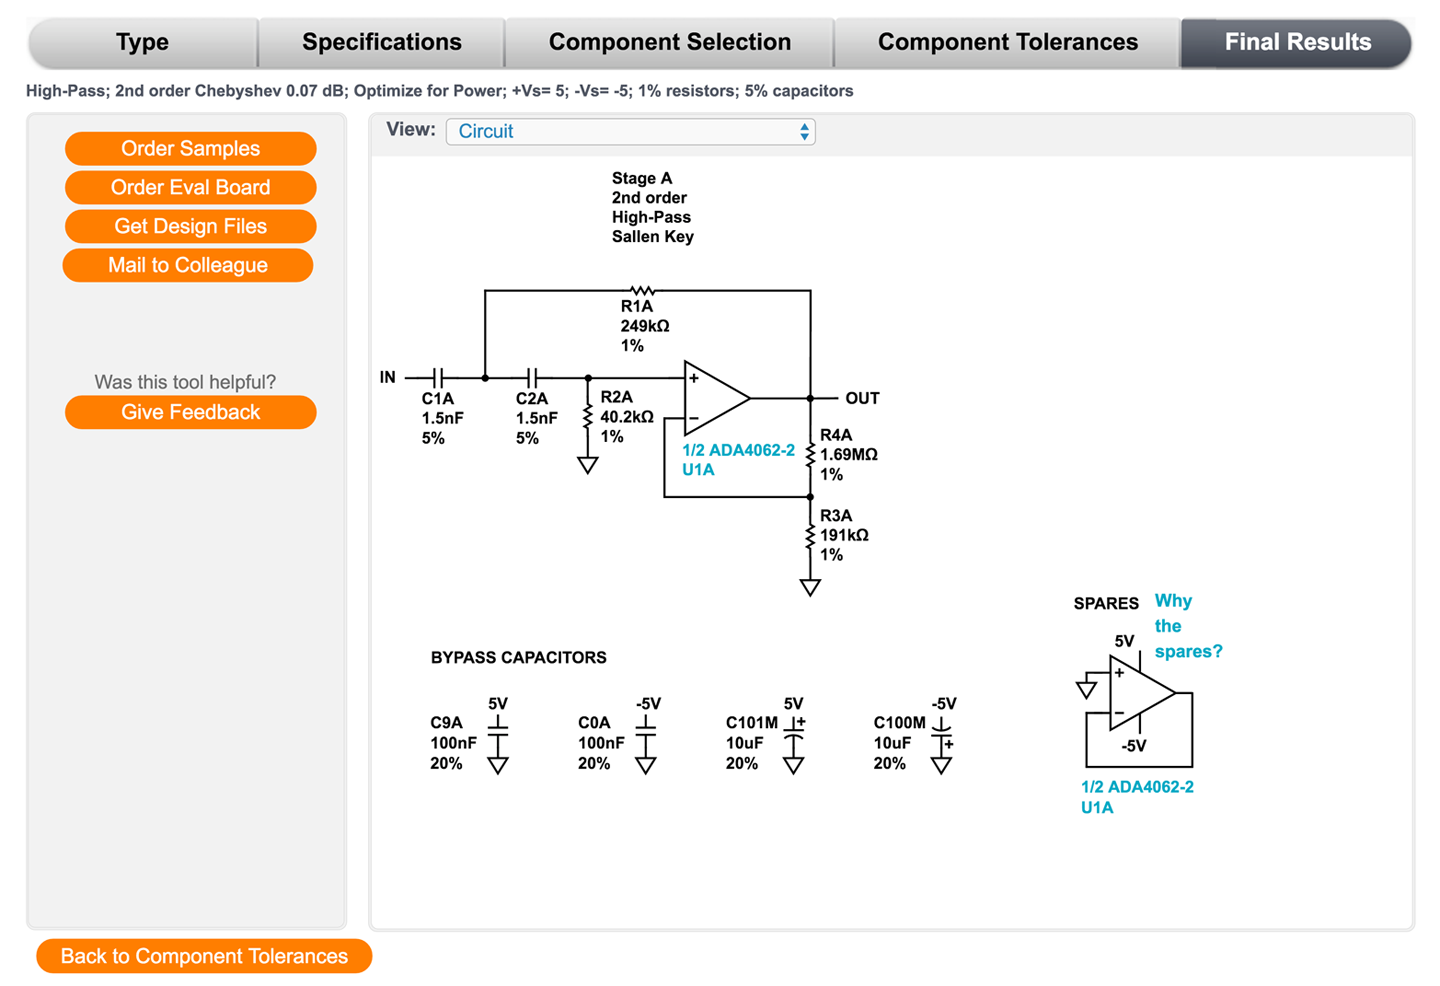1440x986 pixels.
Task: Click the Stage A op-amp triangle symbol
Action: tap(715, 398)
